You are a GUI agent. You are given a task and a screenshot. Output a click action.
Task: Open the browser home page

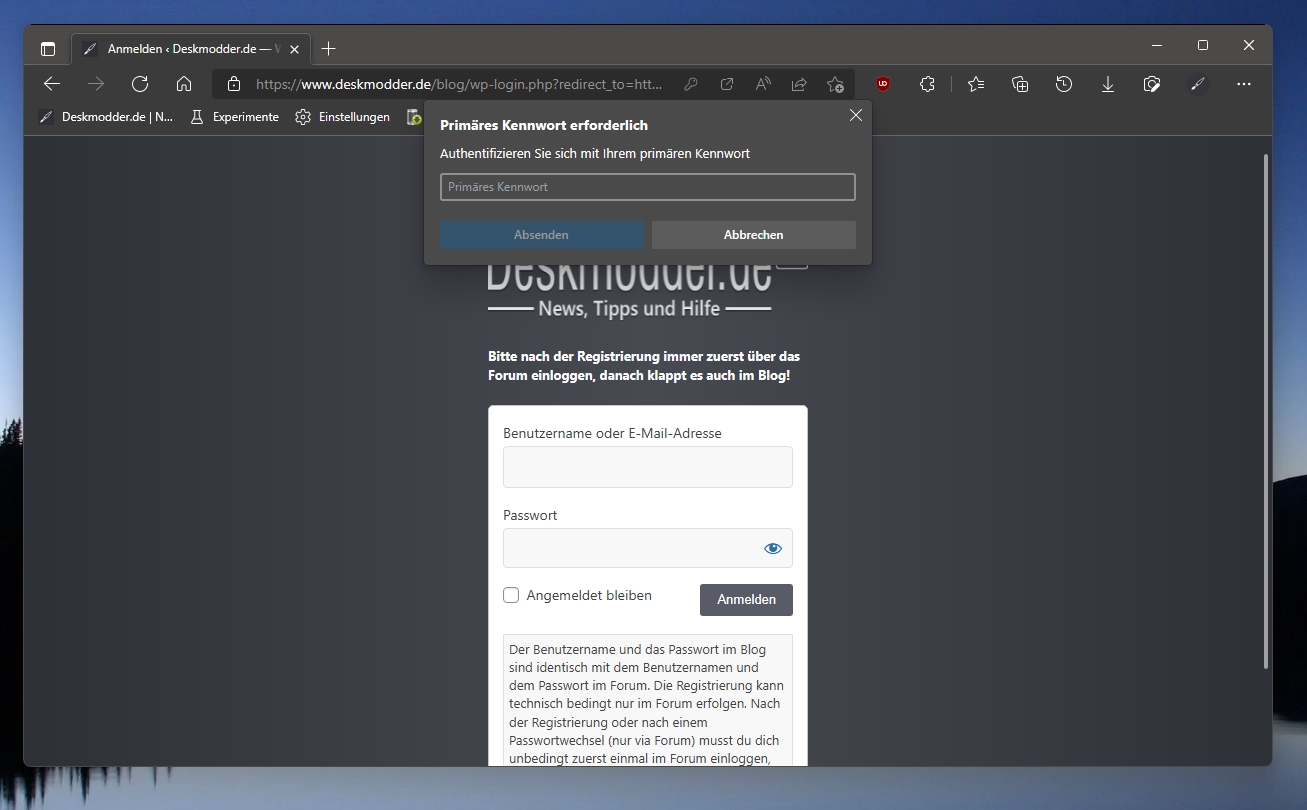184,84
